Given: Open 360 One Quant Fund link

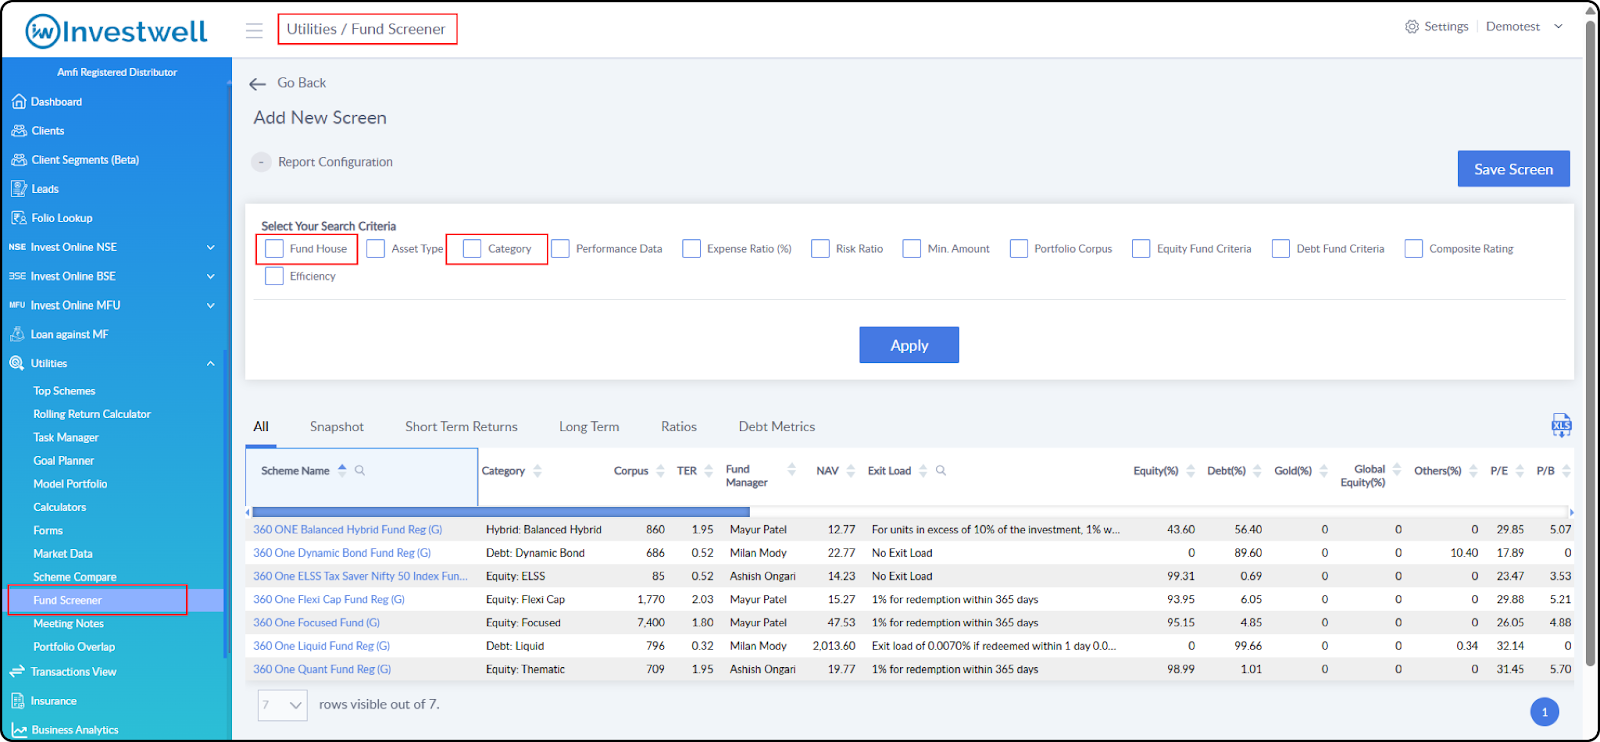Looking at the screenshot, I should pos(322,670).
